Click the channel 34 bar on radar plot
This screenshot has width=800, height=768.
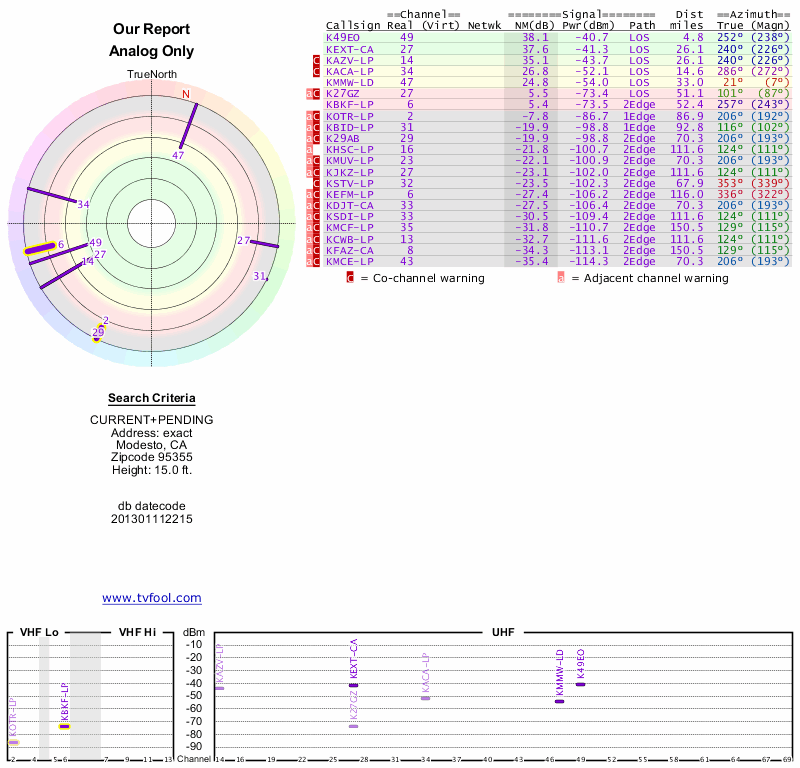(52, 195)
